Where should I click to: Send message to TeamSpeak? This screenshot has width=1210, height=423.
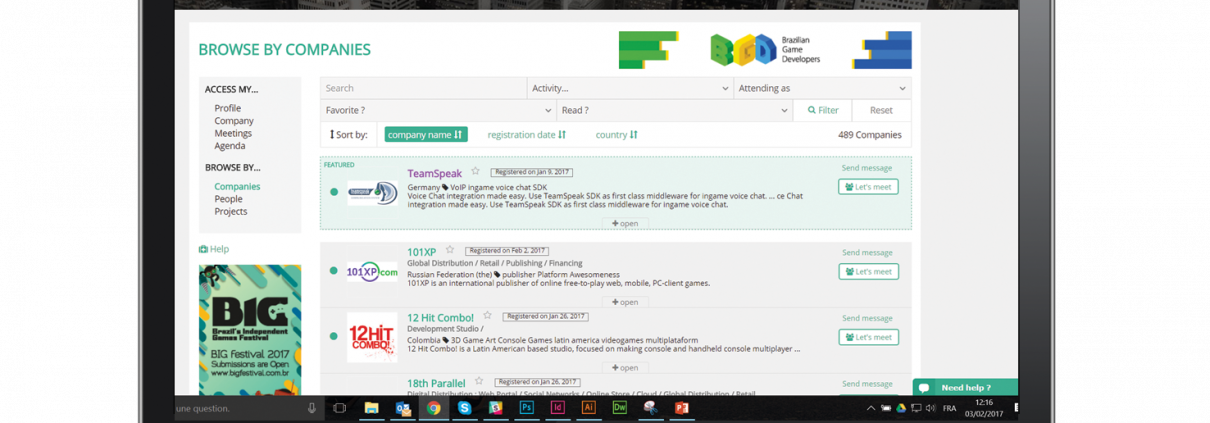[867, 168]
